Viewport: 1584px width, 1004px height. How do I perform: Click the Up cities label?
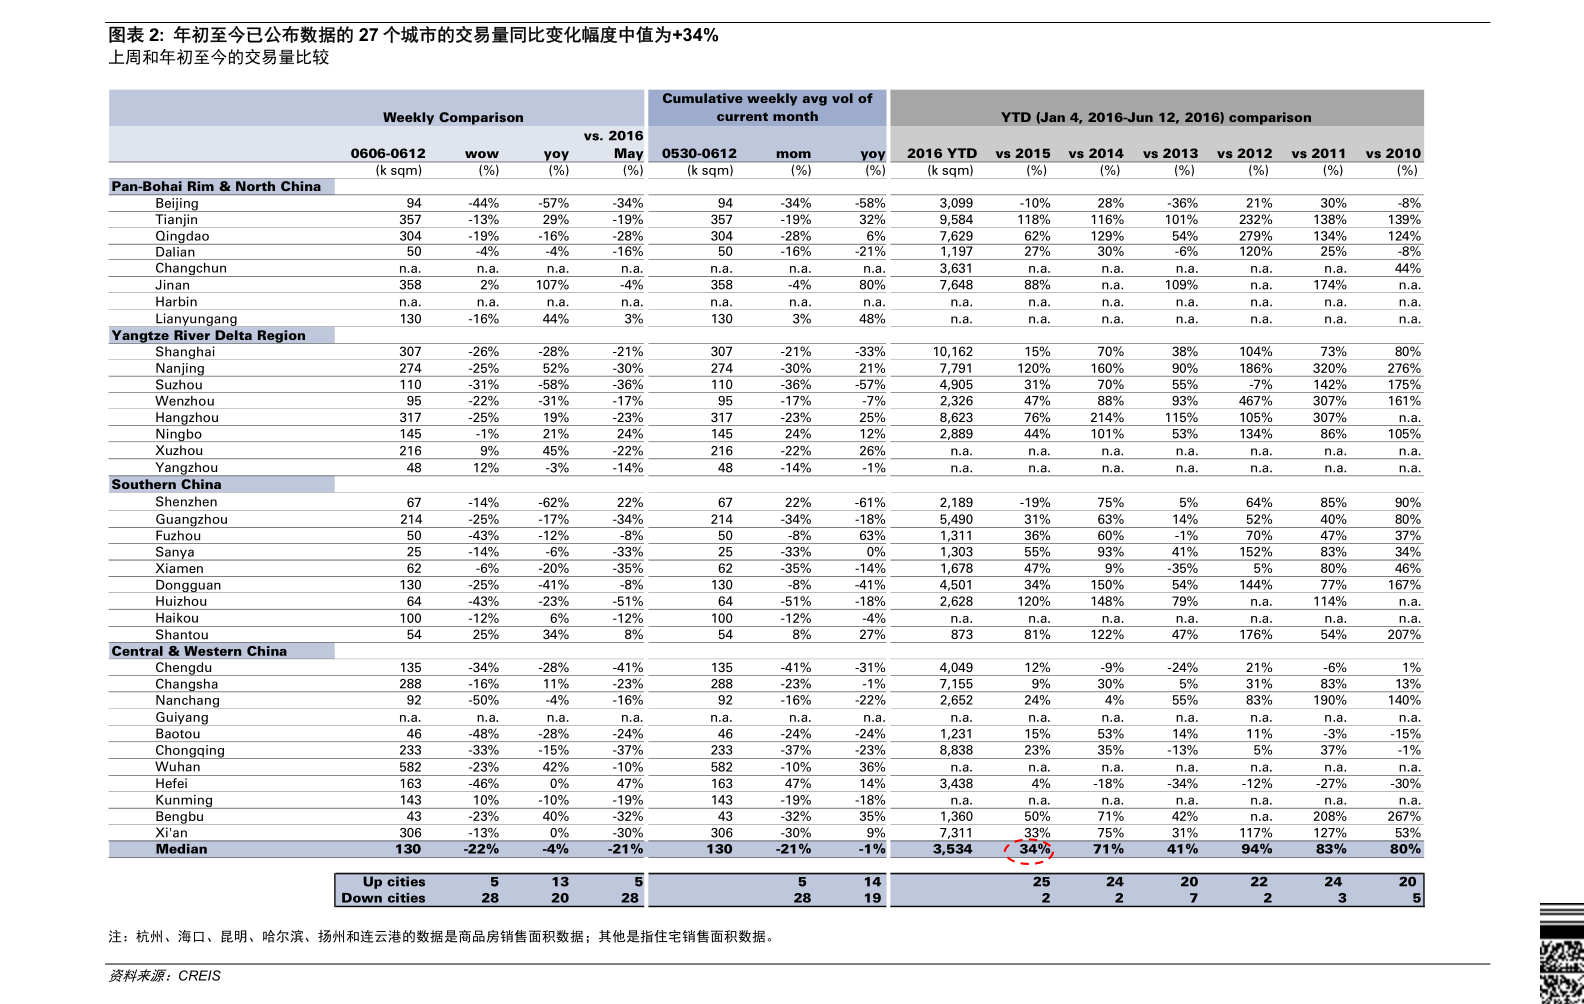[394, 882]
